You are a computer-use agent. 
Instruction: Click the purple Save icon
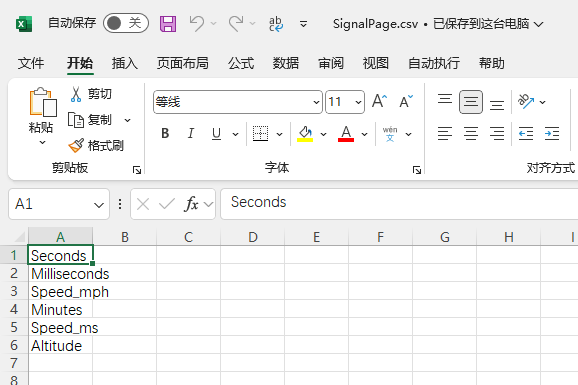point(168,24)
